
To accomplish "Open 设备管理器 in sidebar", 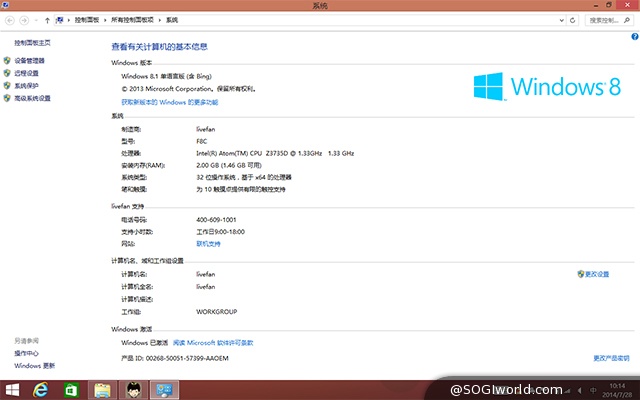I will pos(29,60).
